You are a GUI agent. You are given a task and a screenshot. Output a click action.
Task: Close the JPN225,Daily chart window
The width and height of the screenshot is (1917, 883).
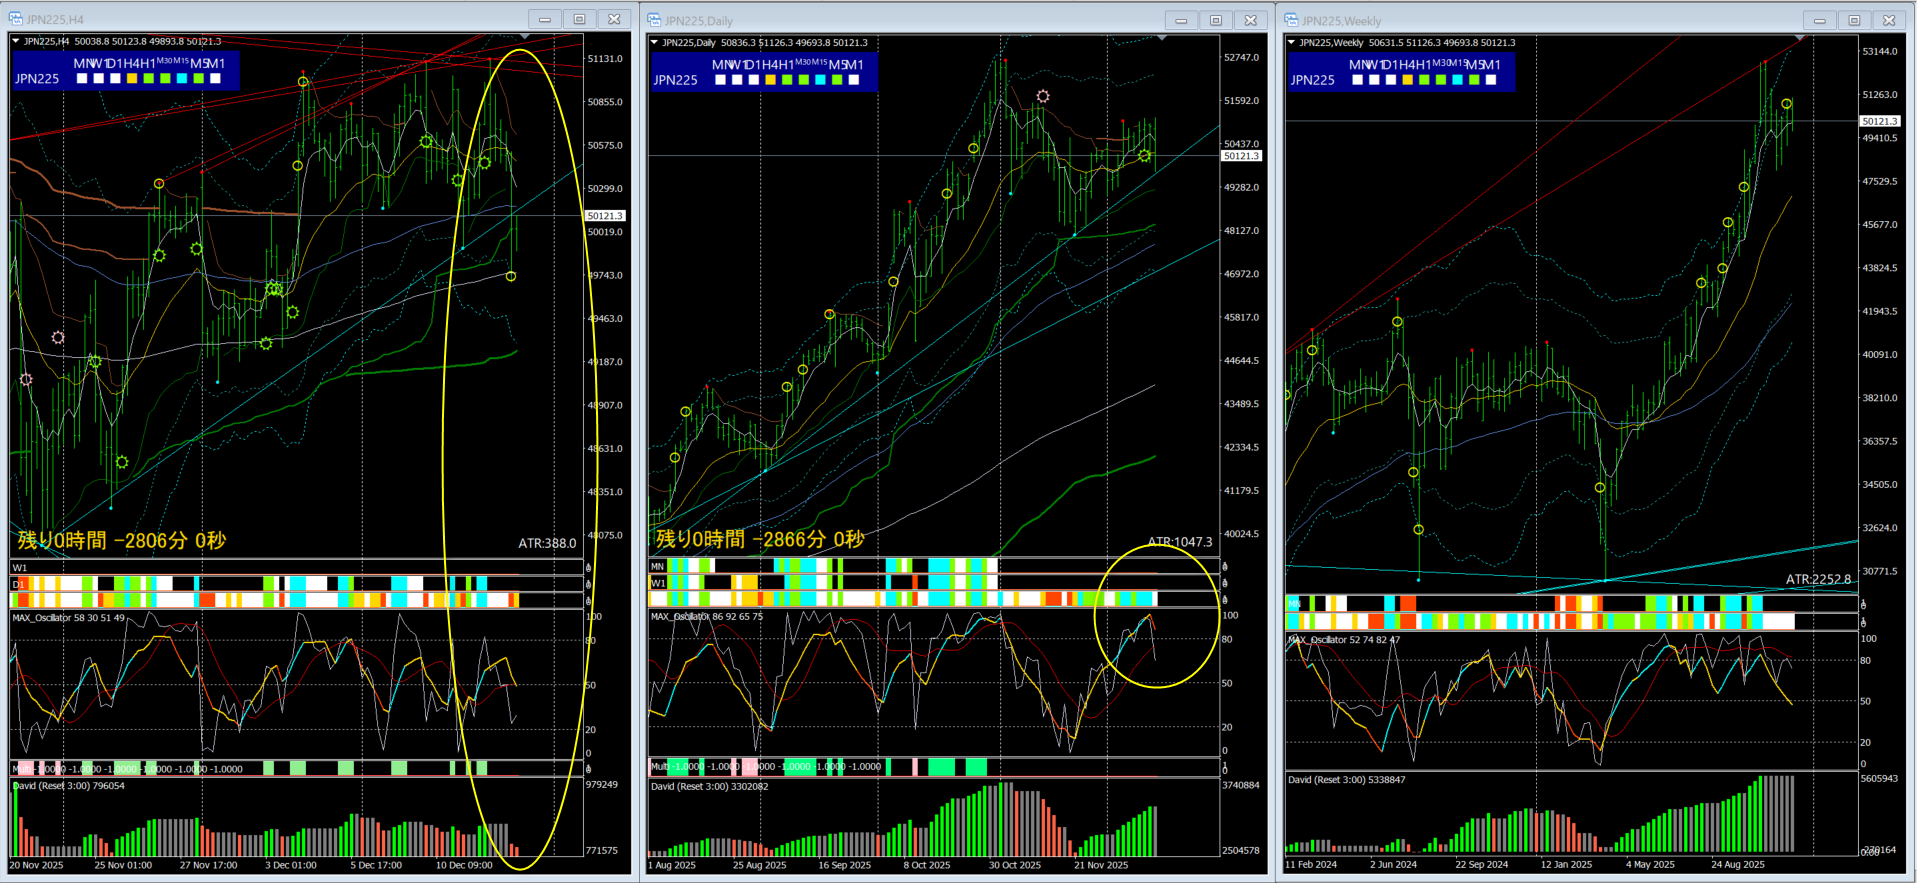[x=1251, y=20]
